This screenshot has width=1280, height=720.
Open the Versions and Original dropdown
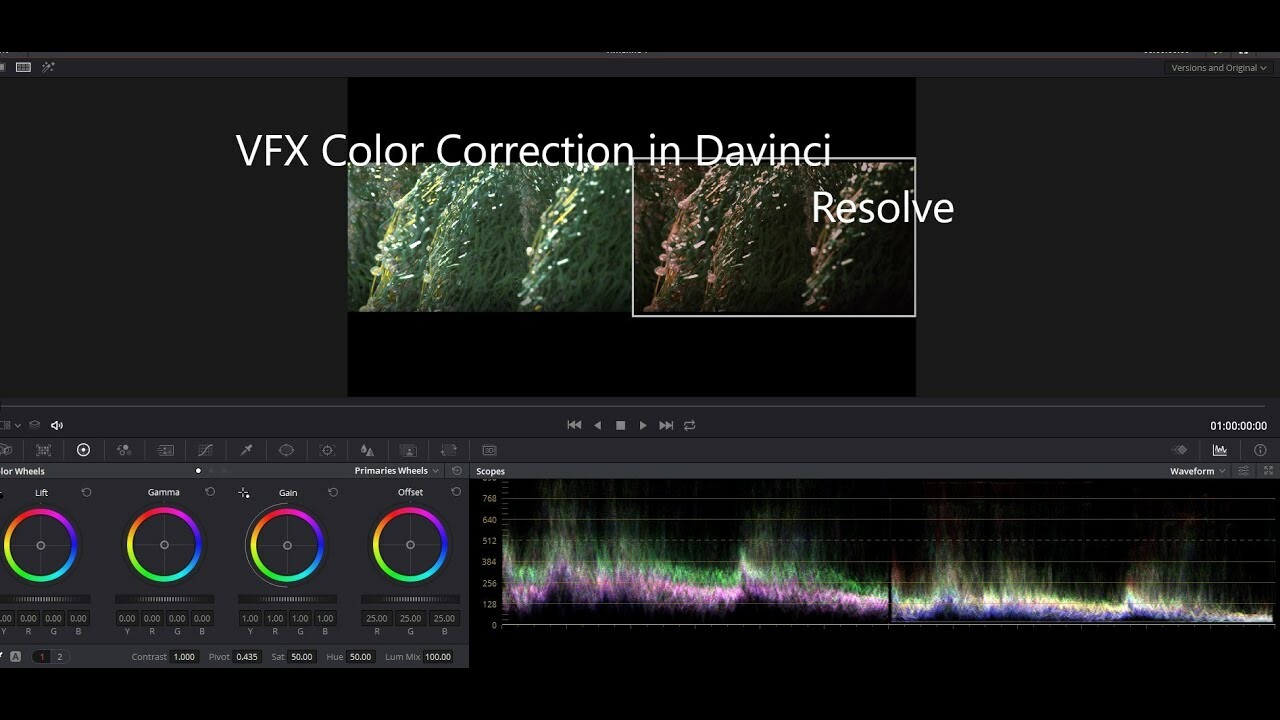1218,67
